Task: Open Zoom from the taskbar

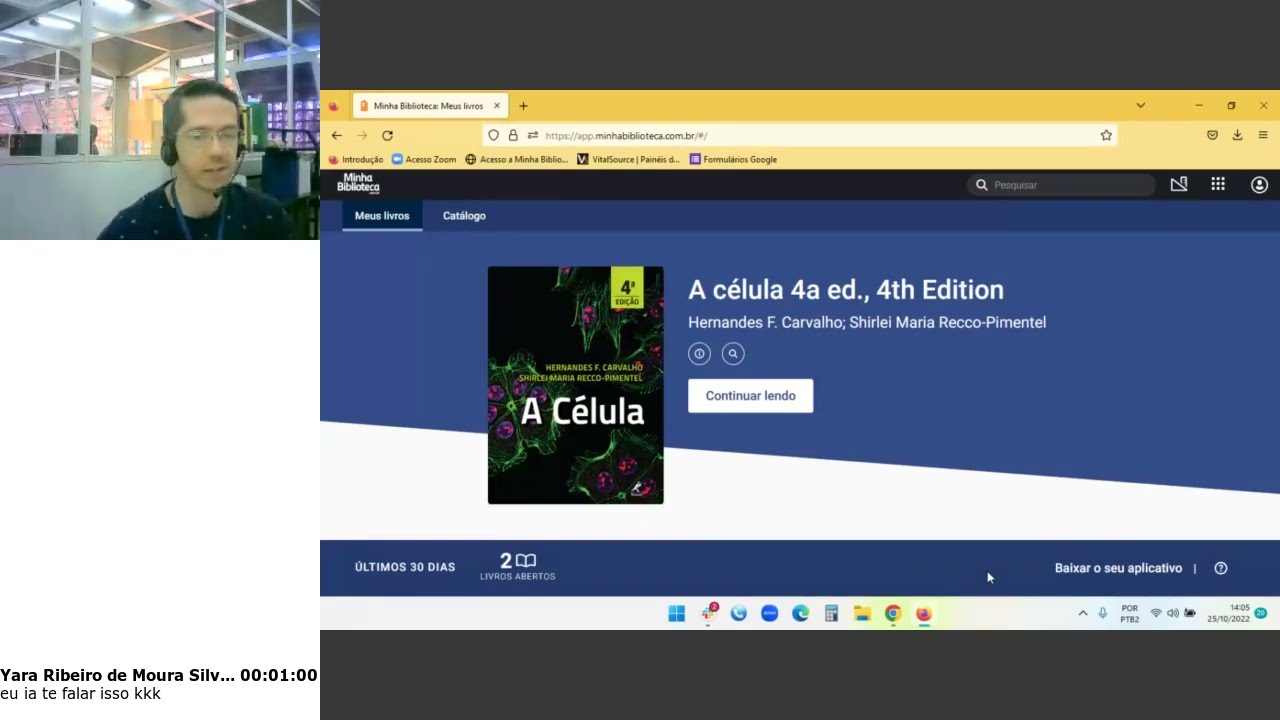Action: pyautogui.click(x=769, y=613)
